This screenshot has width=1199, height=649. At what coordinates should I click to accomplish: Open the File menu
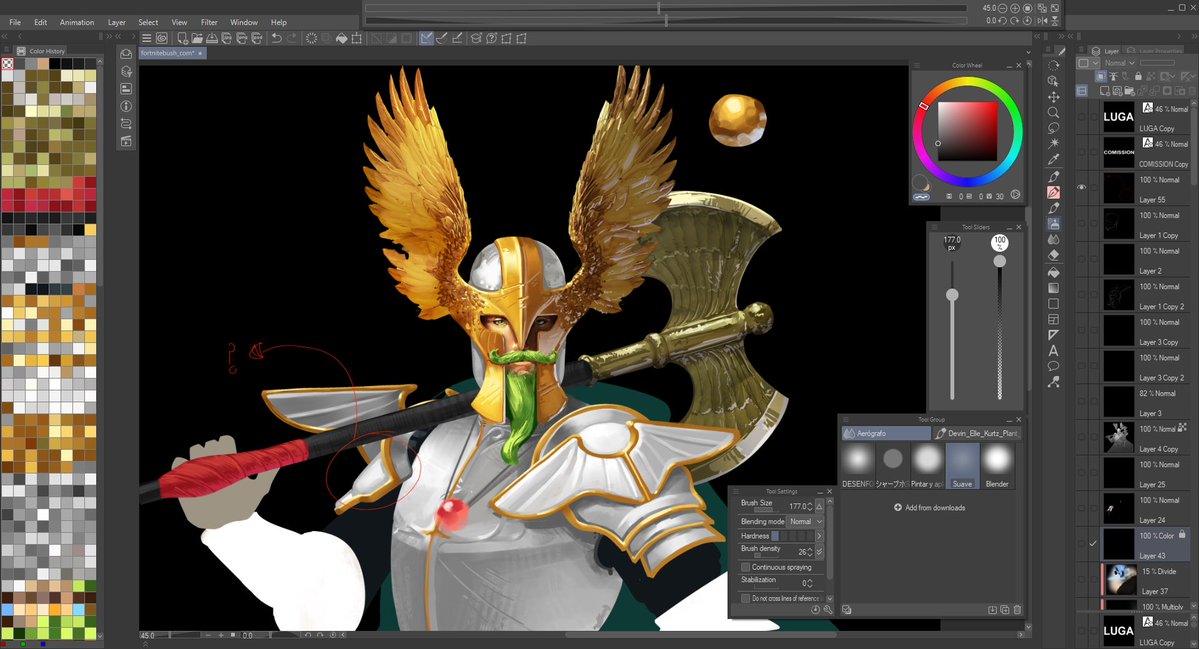pyautogui.click(x=15, y=22)
